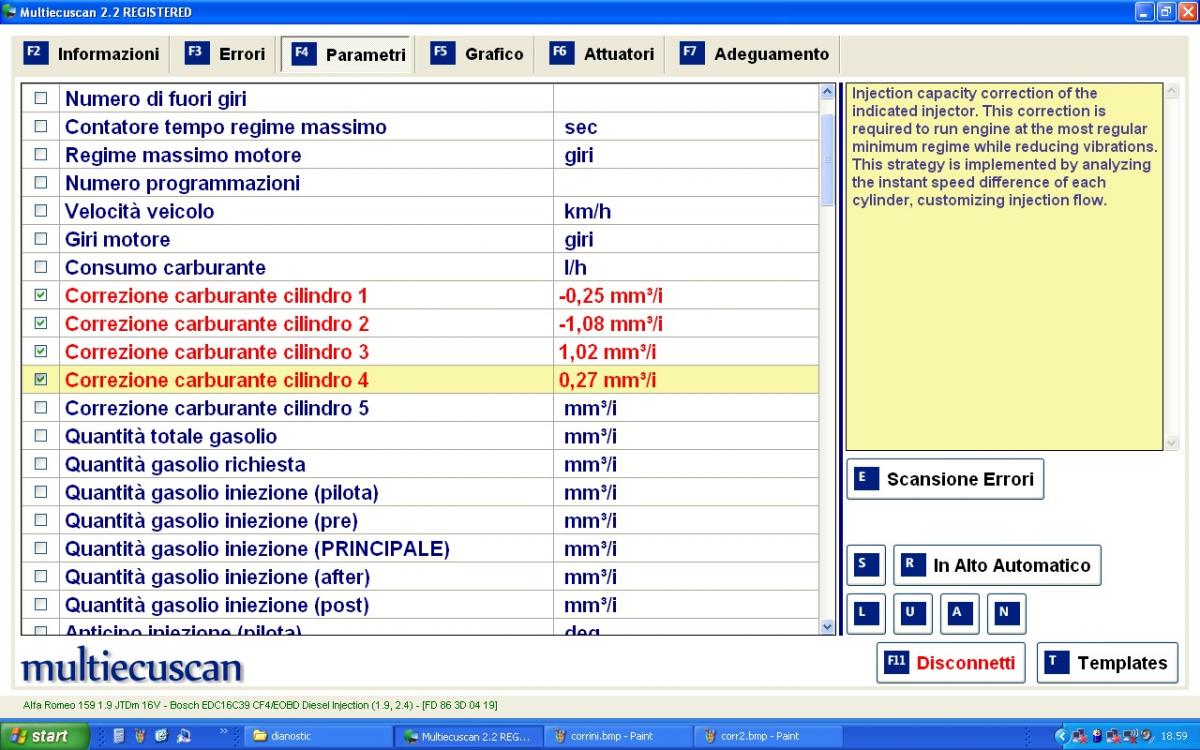Tick the Numero di fuori giri checkbox
The image size is (1200, 750).
pos(41,99)
